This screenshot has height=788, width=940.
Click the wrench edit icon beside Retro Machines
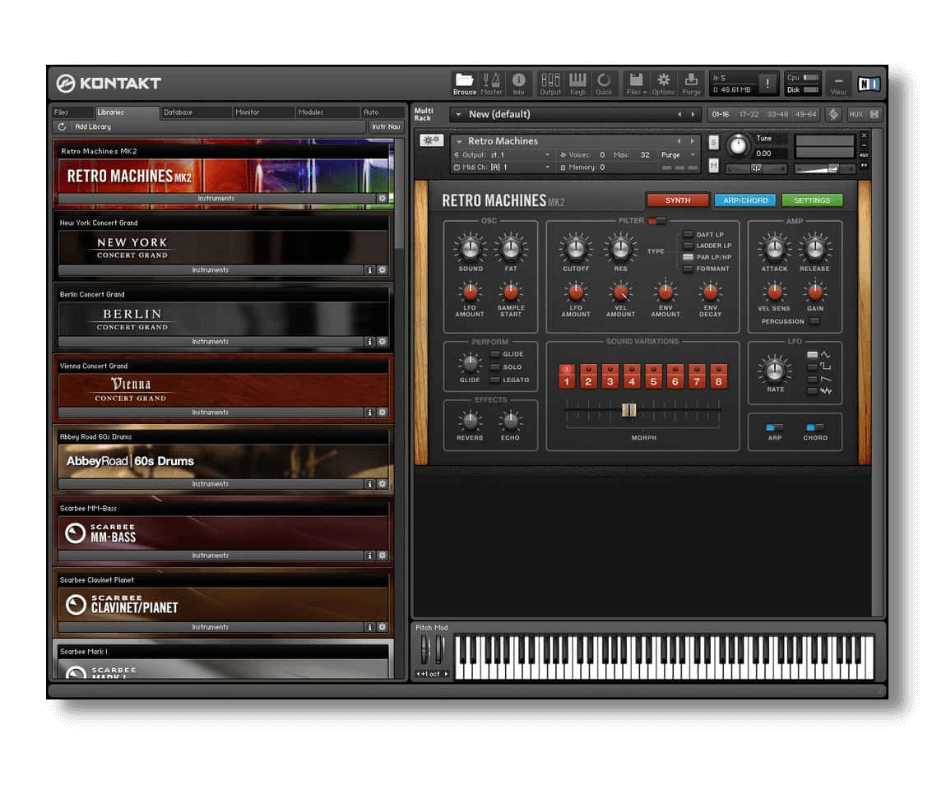431,140
